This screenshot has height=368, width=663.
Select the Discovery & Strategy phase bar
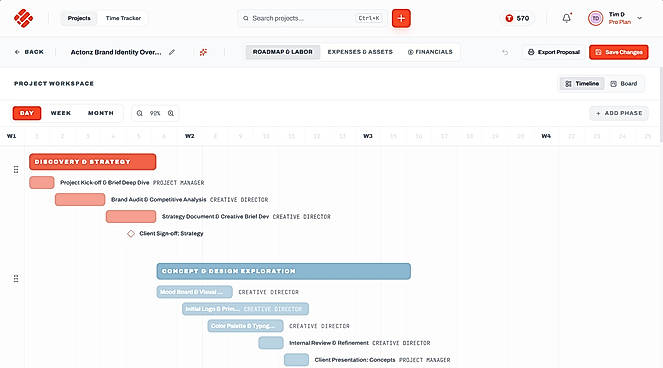[93, 162]
